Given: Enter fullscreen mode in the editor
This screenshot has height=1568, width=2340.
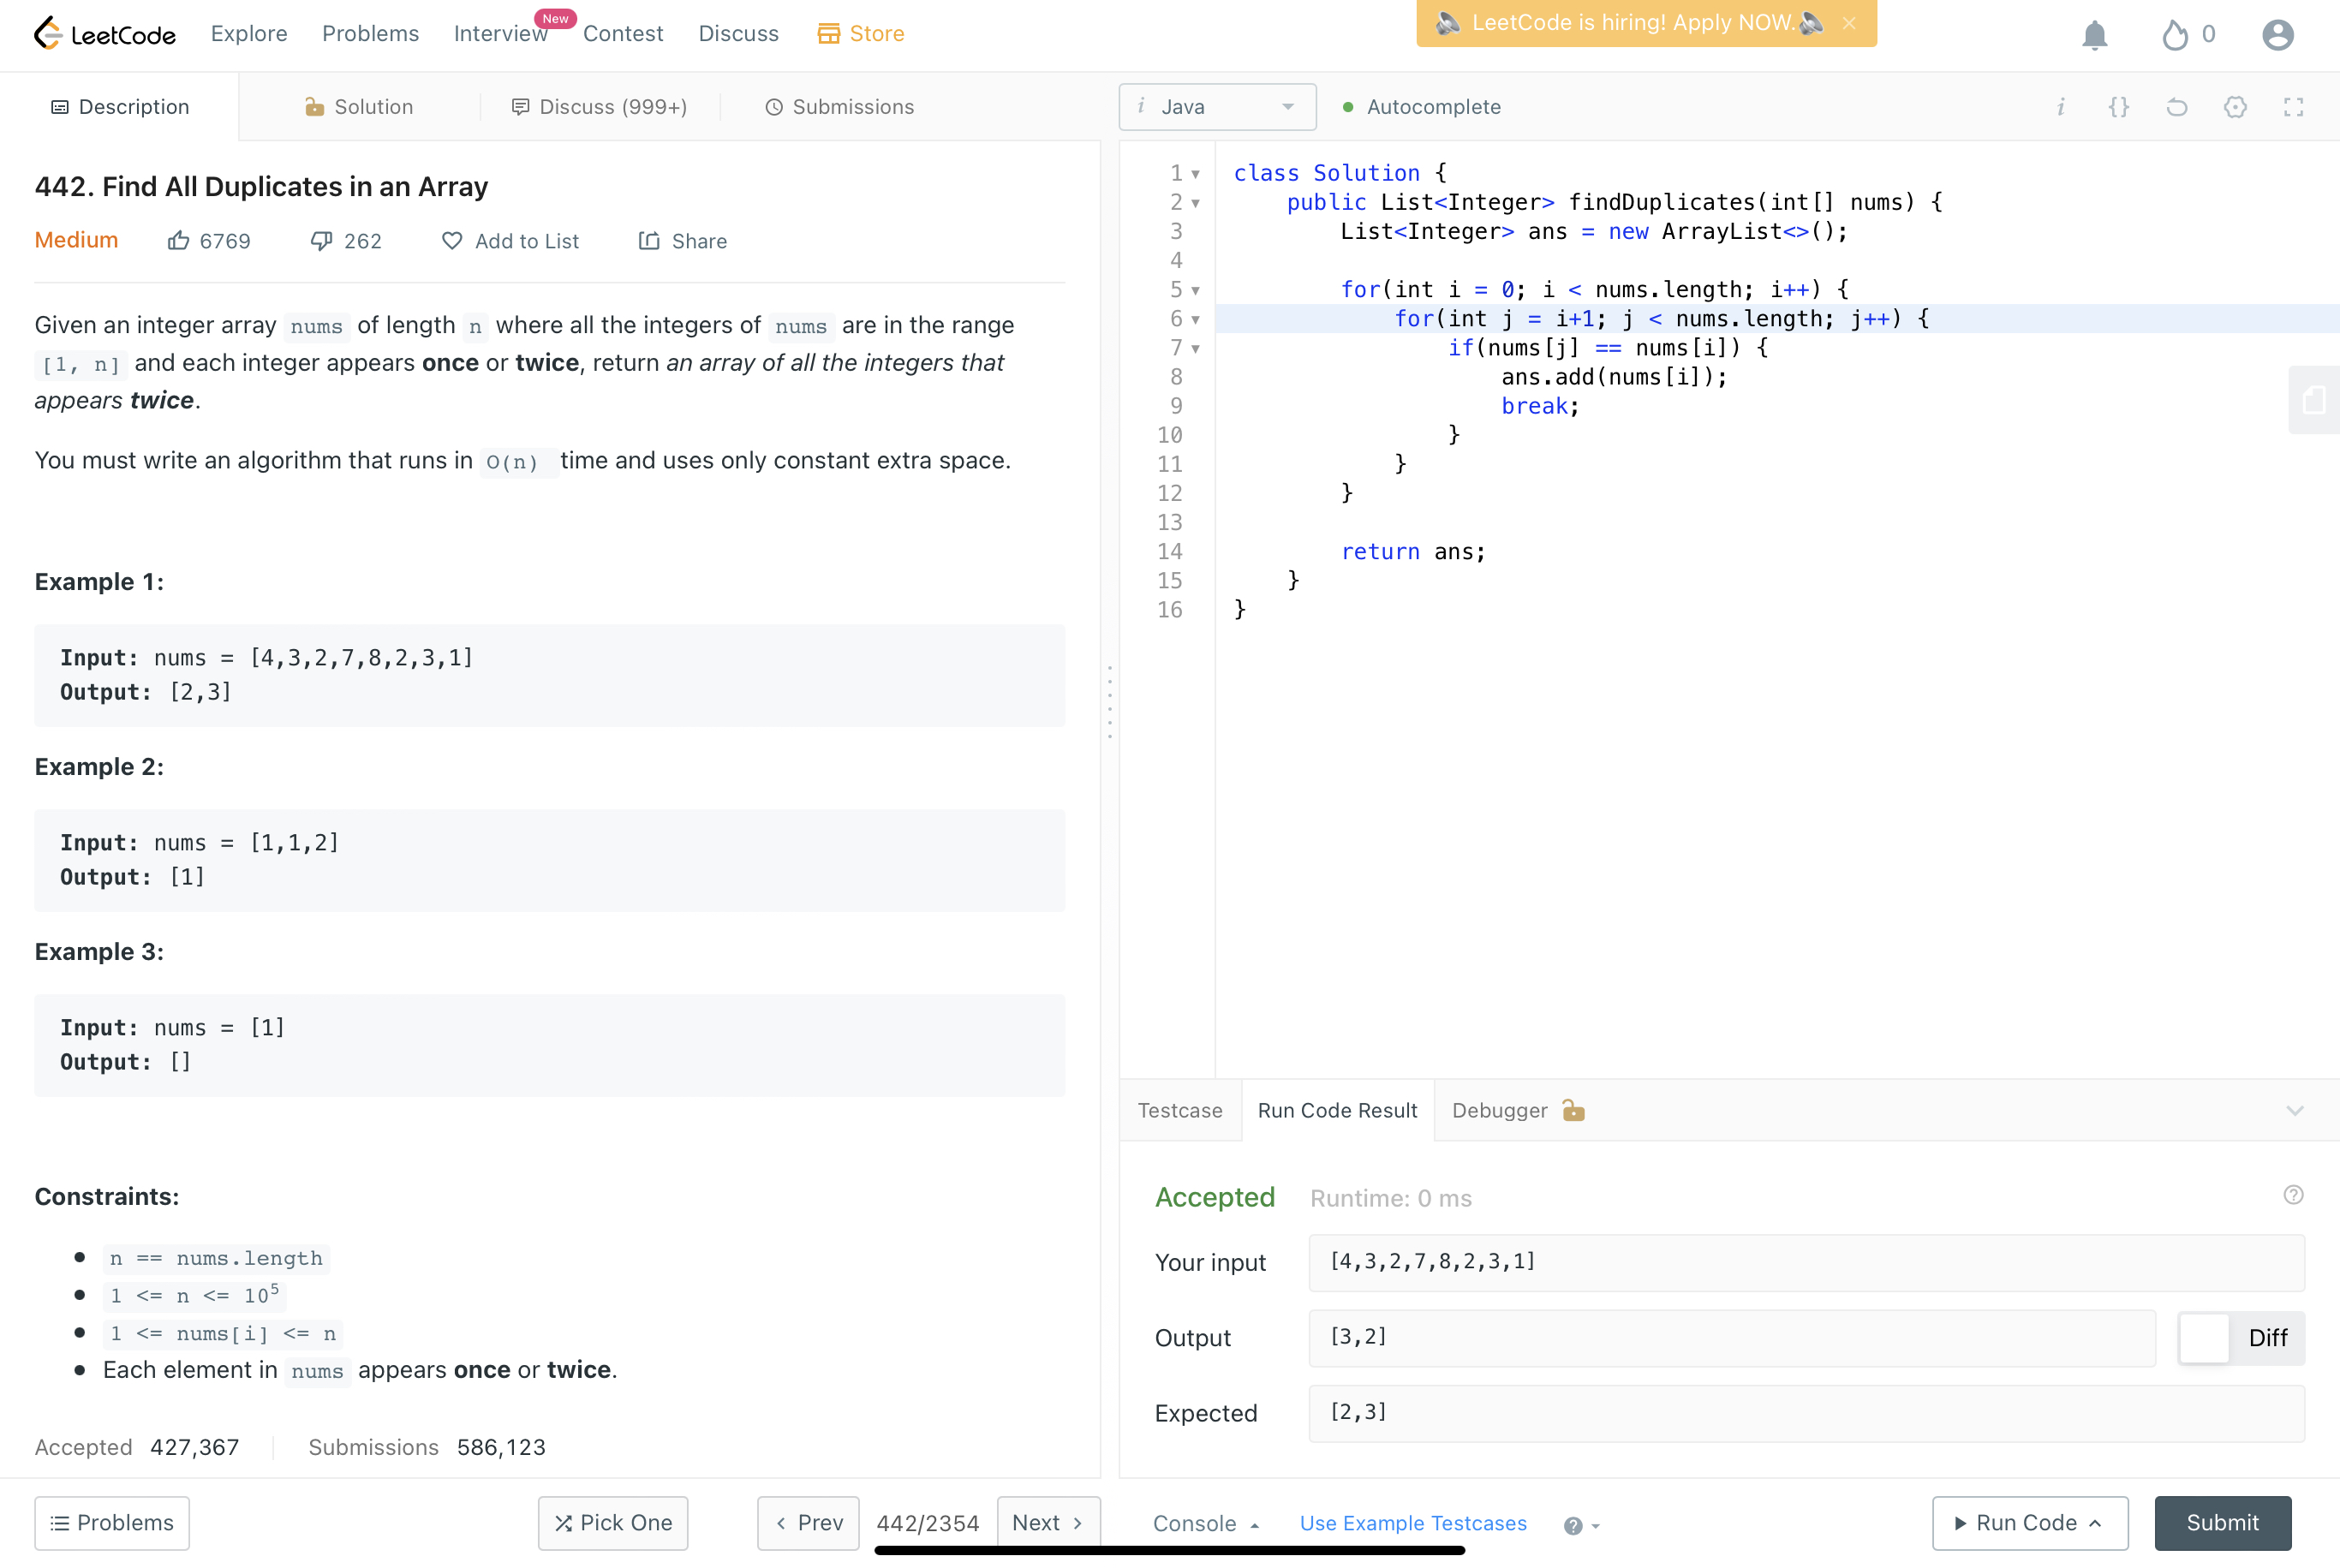Looking at the screenshot, I should coord(2293,107).
